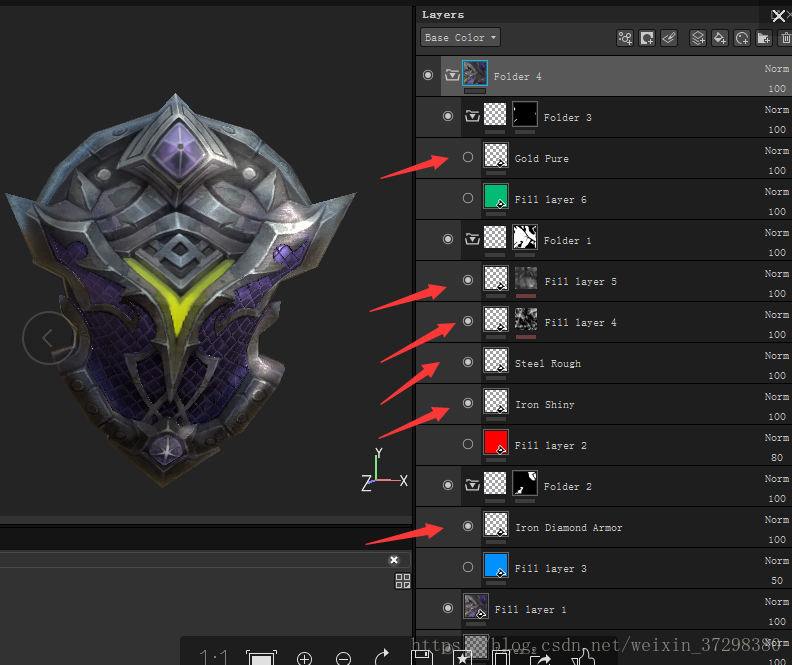Image resolution: width=792 pixels, height=665 pixels.
Task: Hide Fill layer 1
Action: 448,608
